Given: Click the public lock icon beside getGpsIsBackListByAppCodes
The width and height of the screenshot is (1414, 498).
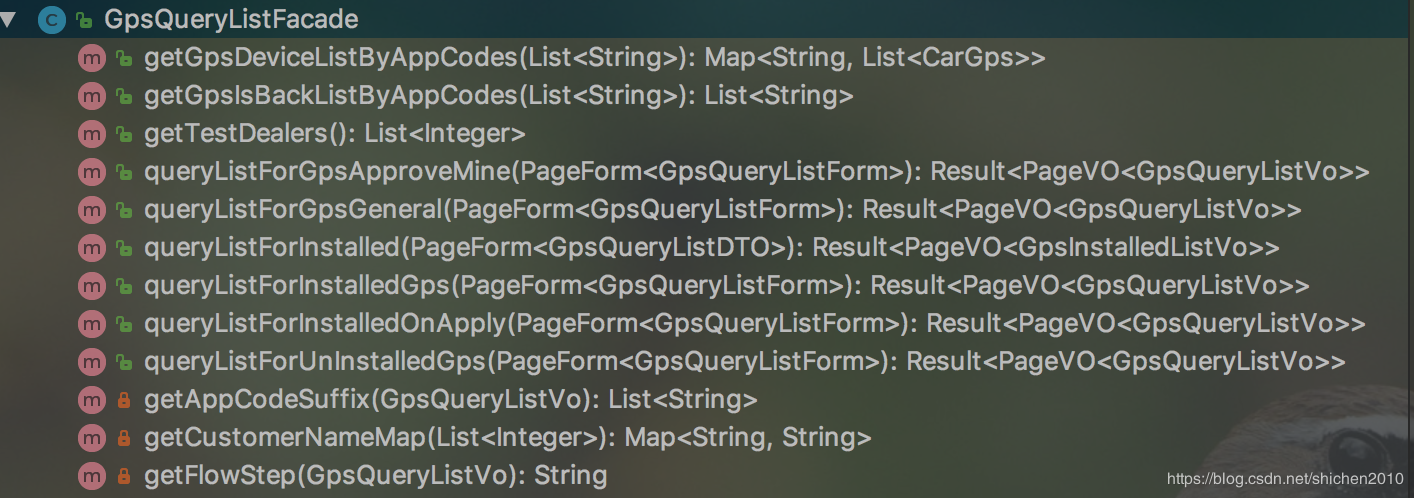Looking at the screenshot, I should click(x=124, y=97).
